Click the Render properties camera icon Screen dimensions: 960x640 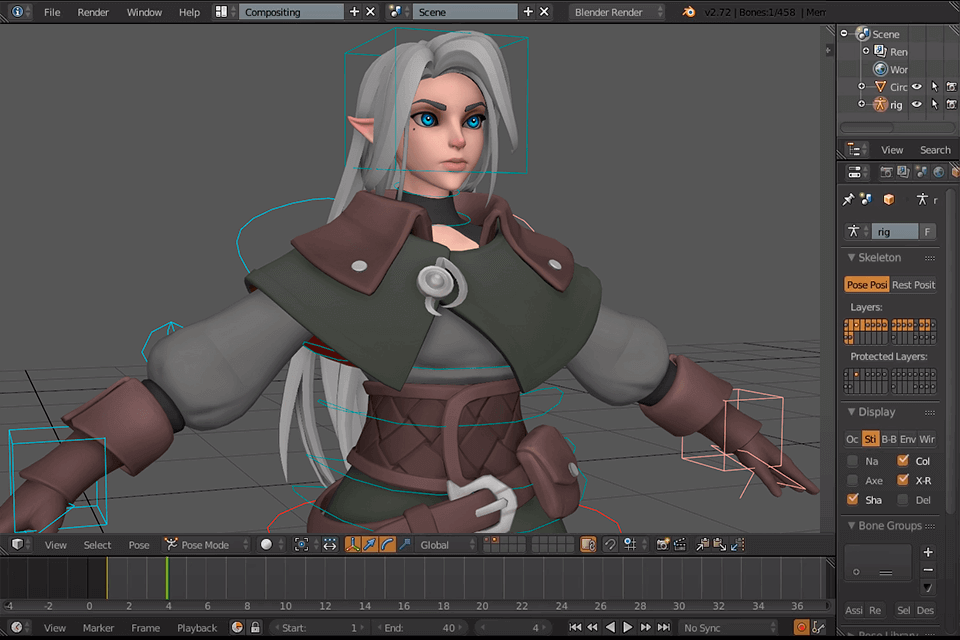887,171
